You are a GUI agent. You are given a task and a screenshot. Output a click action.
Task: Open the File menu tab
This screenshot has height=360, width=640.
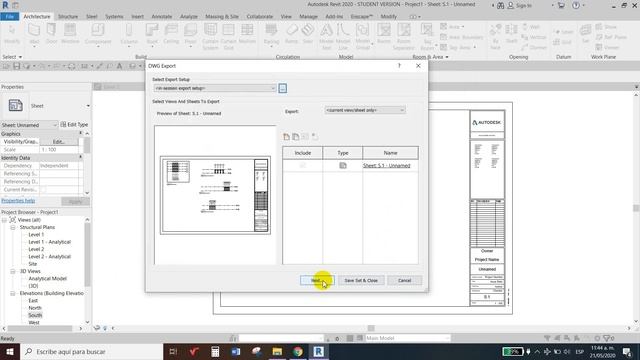click(10, 17)
